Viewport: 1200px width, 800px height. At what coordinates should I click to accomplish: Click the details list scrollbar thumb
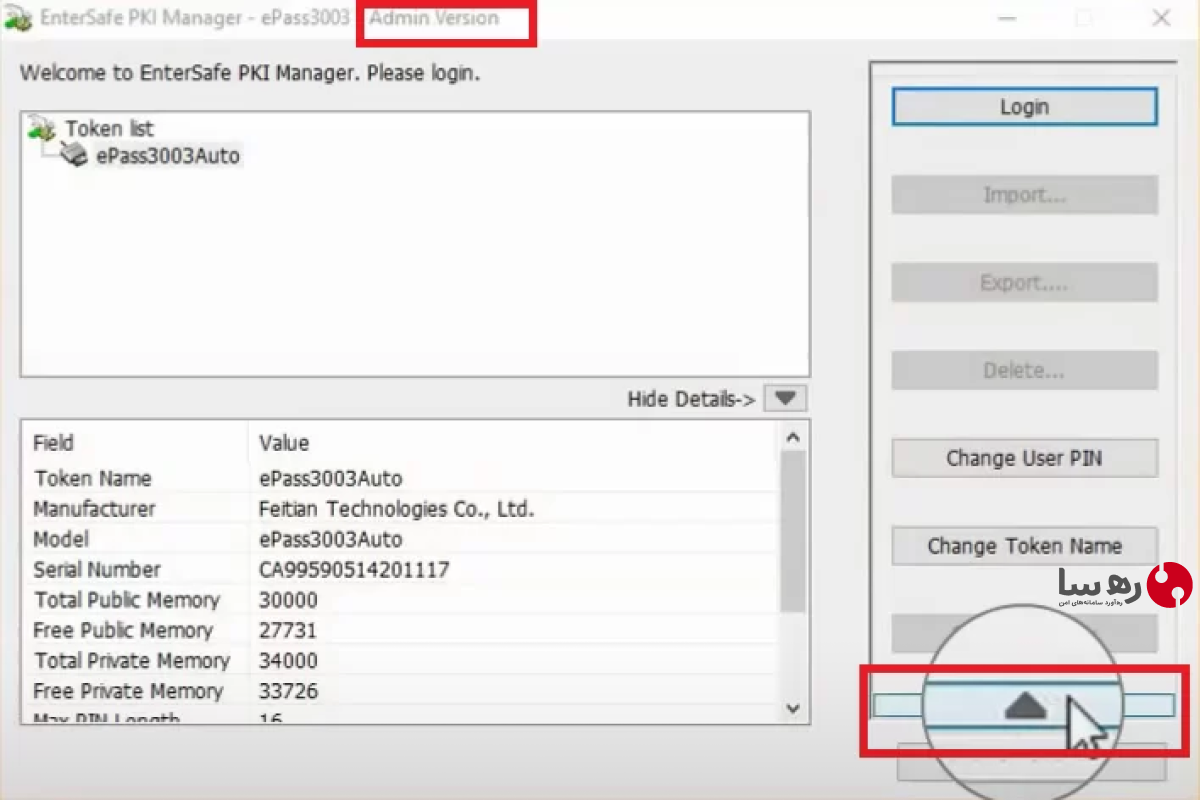click(x=793, y=530)
